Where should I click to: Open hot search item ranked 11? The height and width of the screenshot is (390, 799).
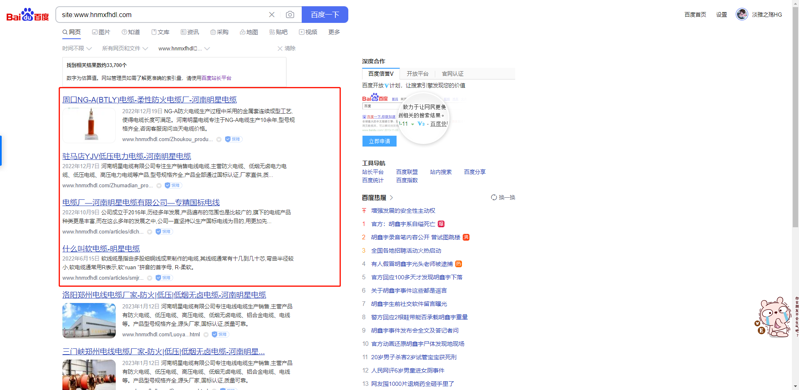[x=414, y=357]
